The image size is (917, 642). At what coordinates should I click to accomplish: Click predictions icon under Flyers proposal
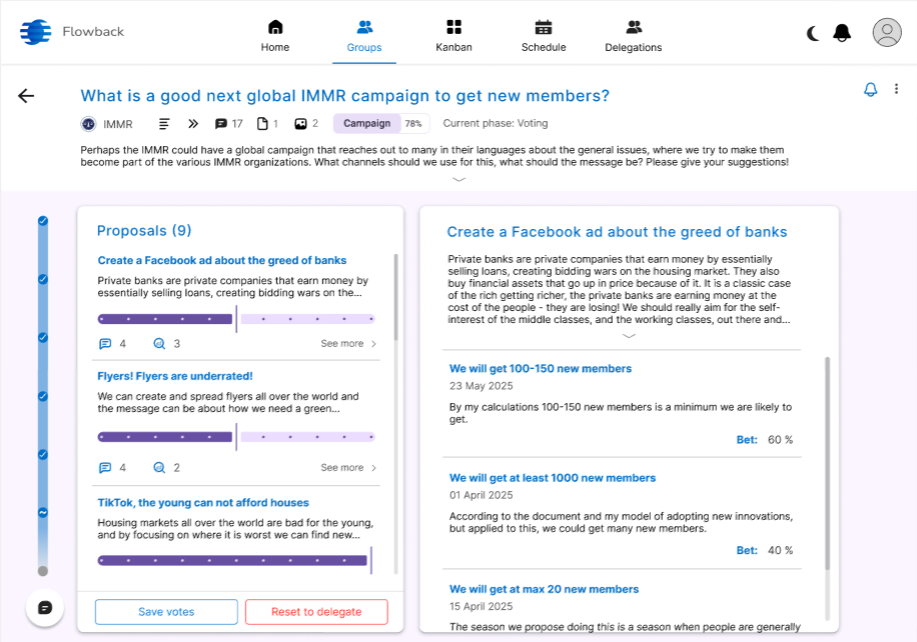[159, 467]
